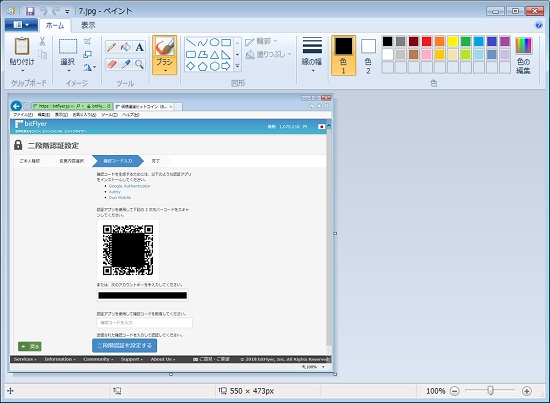Screen dimensions: 550x403
Task: Choose the Line shape
Action: (191, 43)
